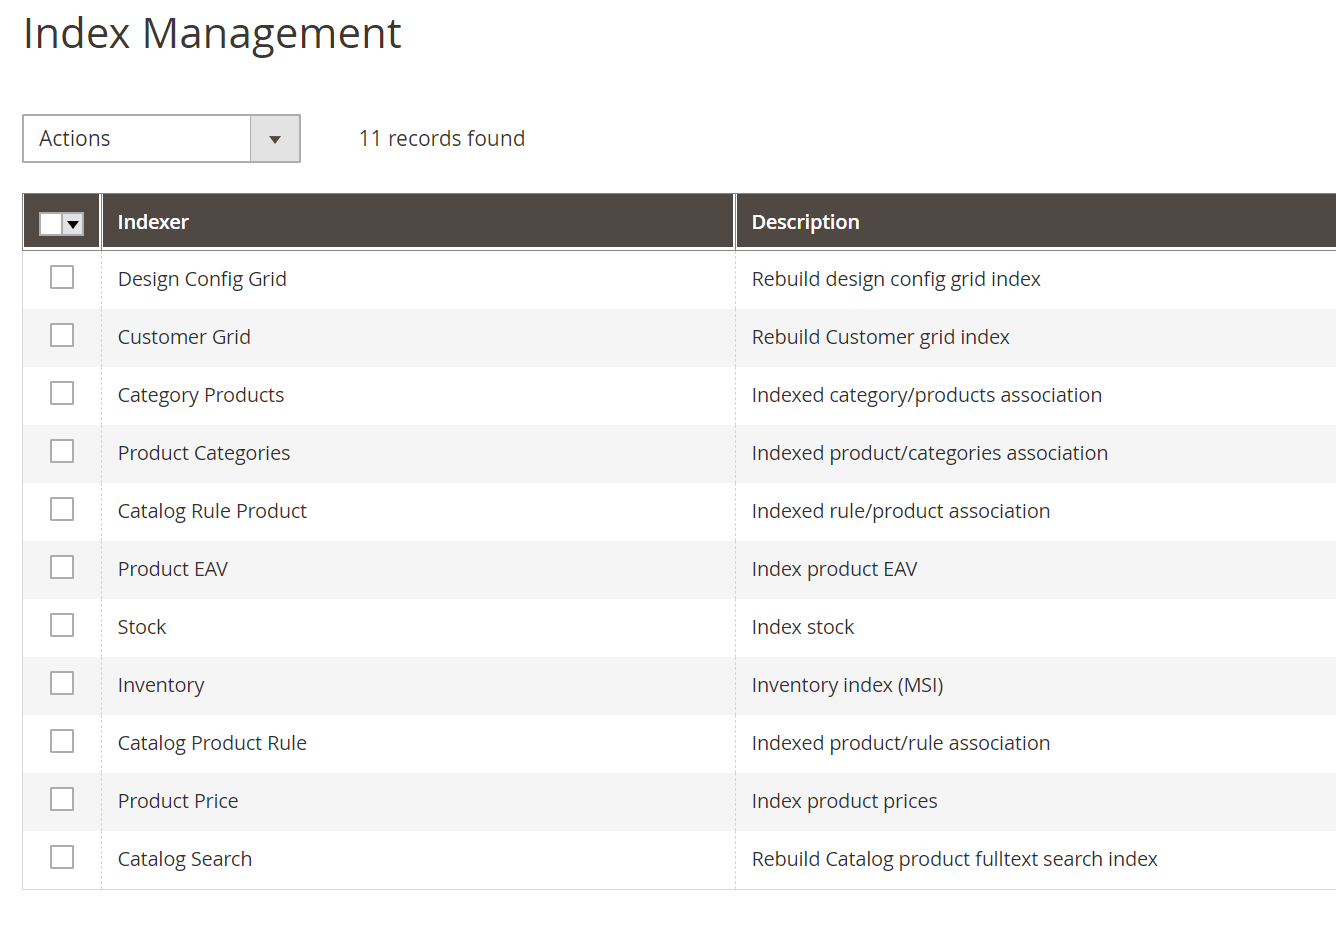This screenshot has width=1336, height=947.
Task: Select the Customer Grid indexer checkbox
Action: 62,335
